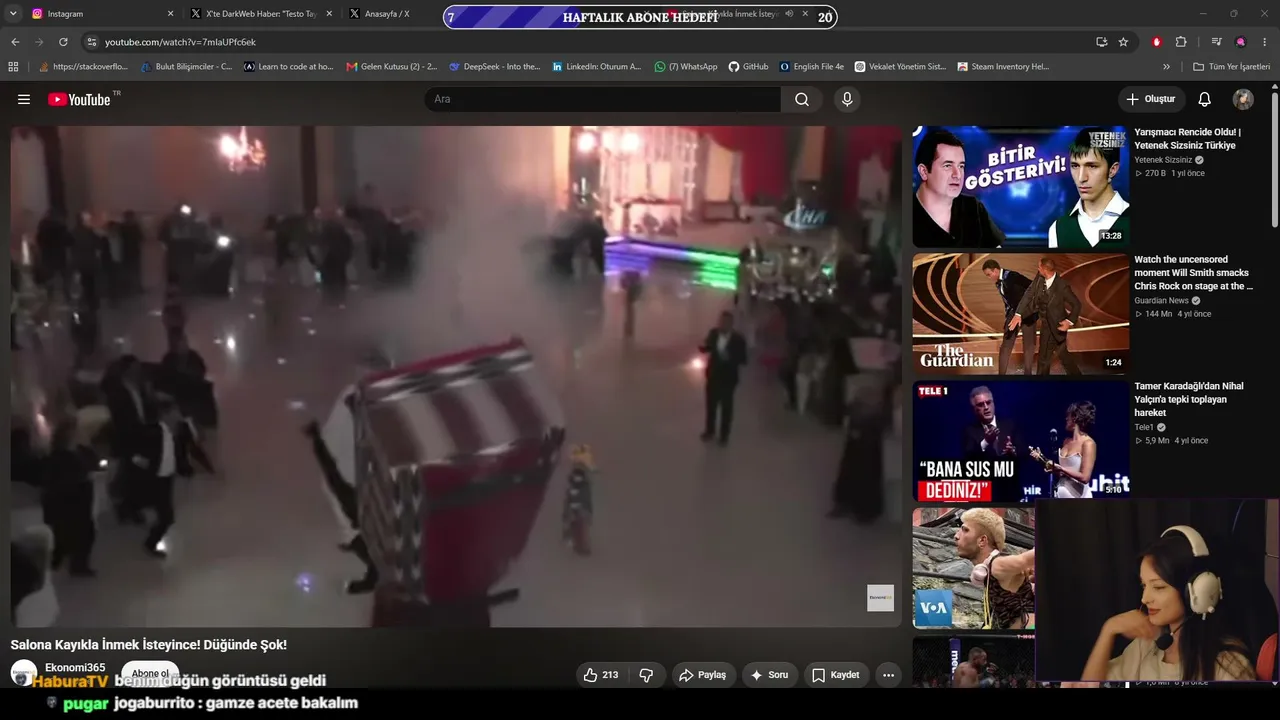Dislike the video with thumbs down
The image size is (1280, 720).
646,675
